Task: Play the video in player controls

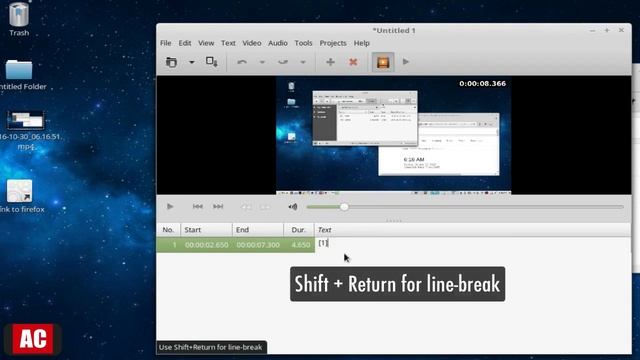Action: pyautogui.click(x=170, y=207)
